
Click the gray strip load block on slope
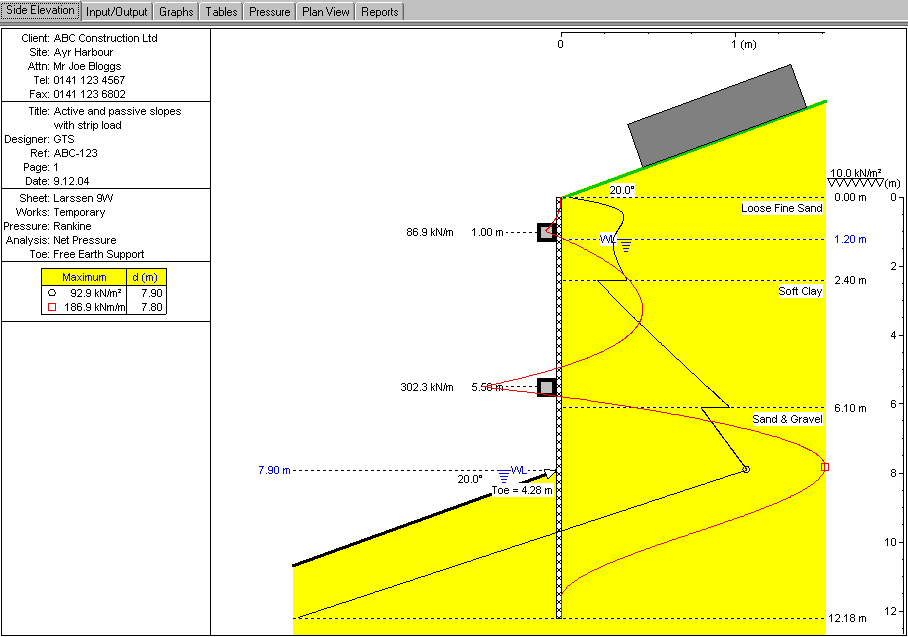(716, 116)
